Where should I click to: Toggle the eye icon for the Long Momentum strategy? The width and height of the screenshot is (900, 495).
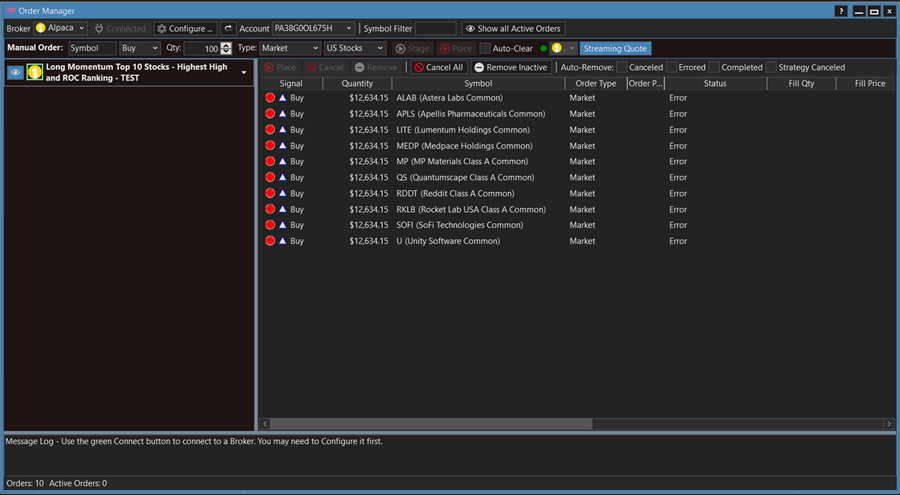click(15, 72)
